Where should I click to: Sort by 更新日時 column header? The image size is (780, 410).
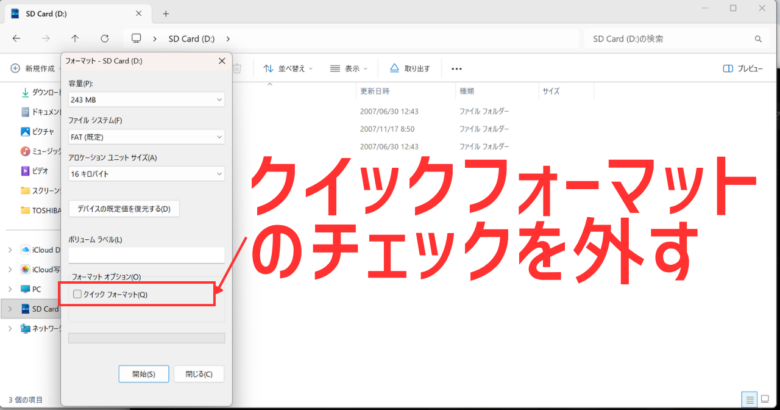coord(375,91)
